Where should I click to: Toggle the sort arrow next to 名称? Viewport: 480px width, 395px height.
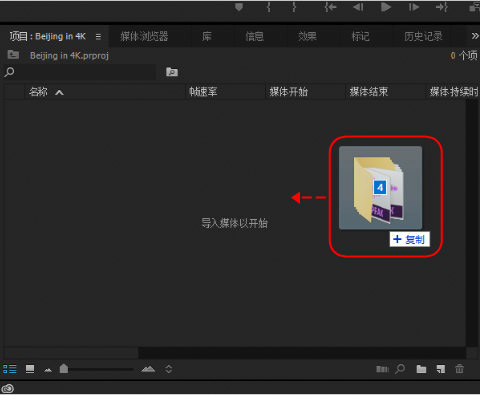[x=59, y=93]
